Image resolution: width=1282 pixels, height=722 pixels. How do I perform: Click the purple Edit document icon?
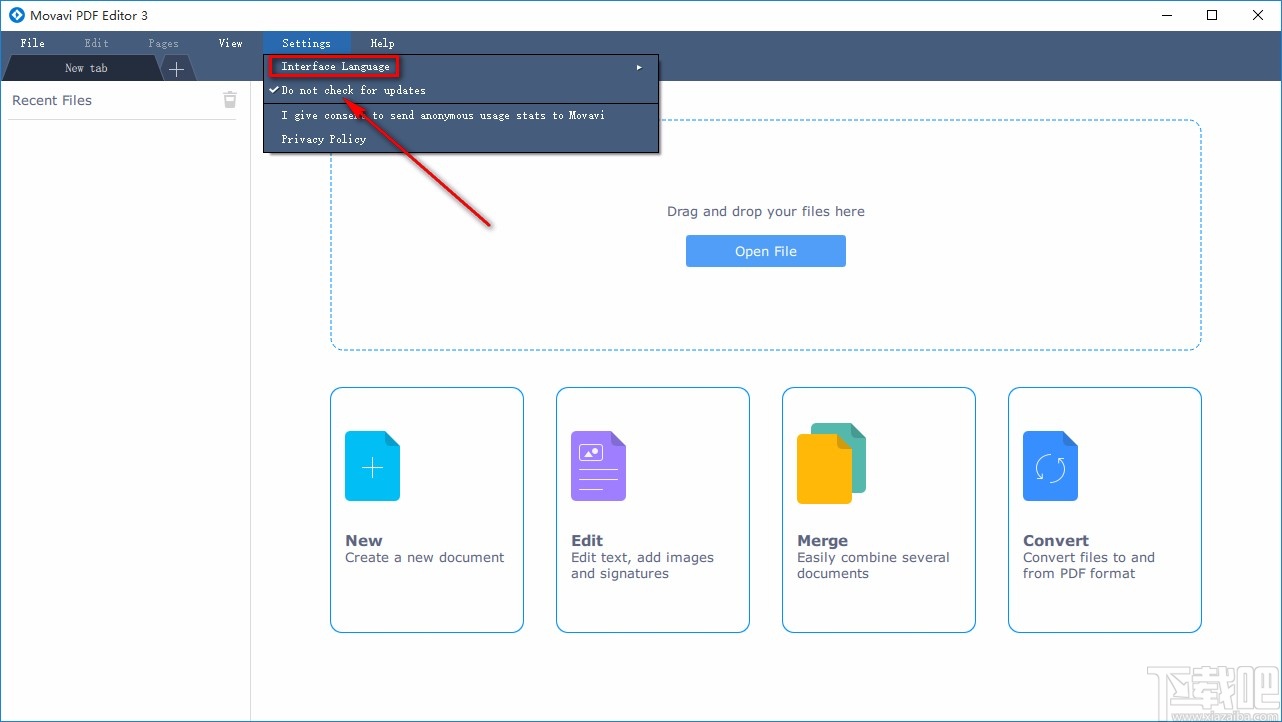pyautogui.click(x=598, y=466)
